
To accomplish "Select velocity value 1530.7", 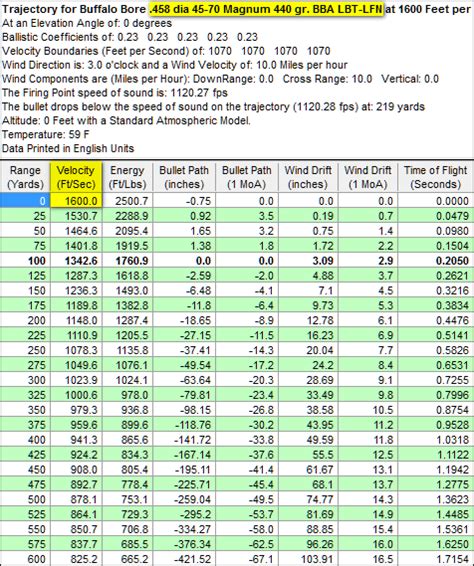I will click(76, 216).
